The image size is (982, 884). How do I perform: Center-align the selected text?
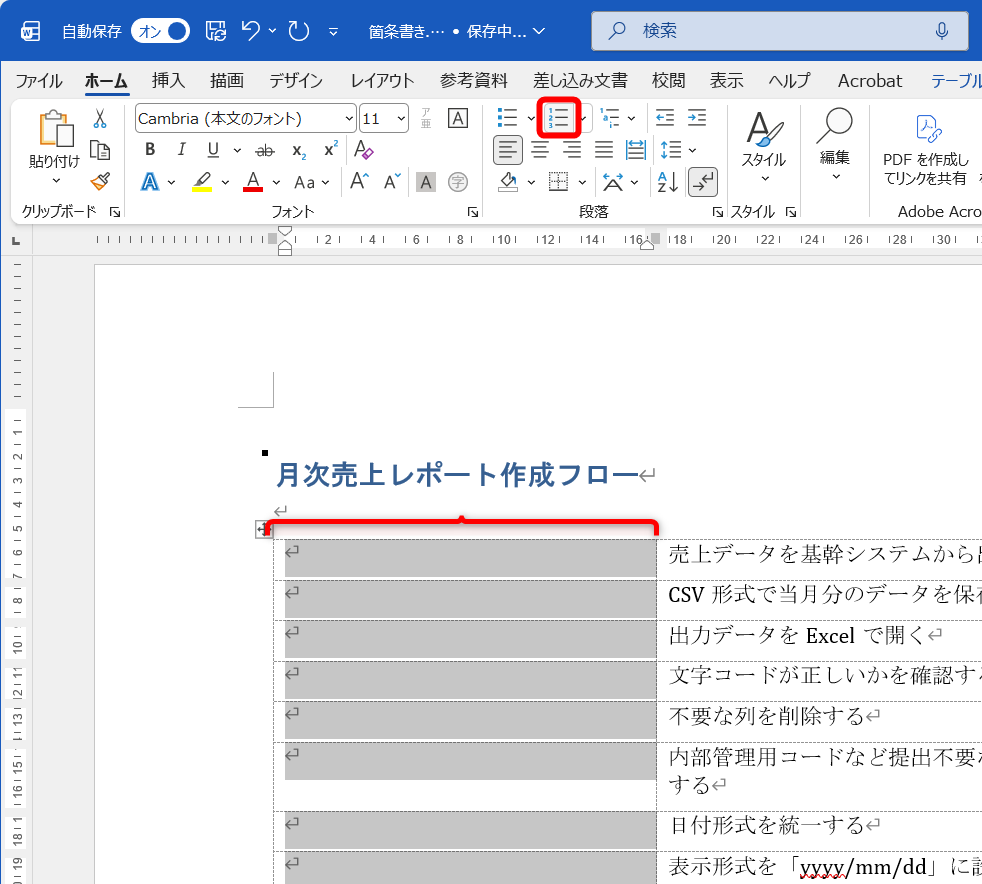click(x=539, y=150)
